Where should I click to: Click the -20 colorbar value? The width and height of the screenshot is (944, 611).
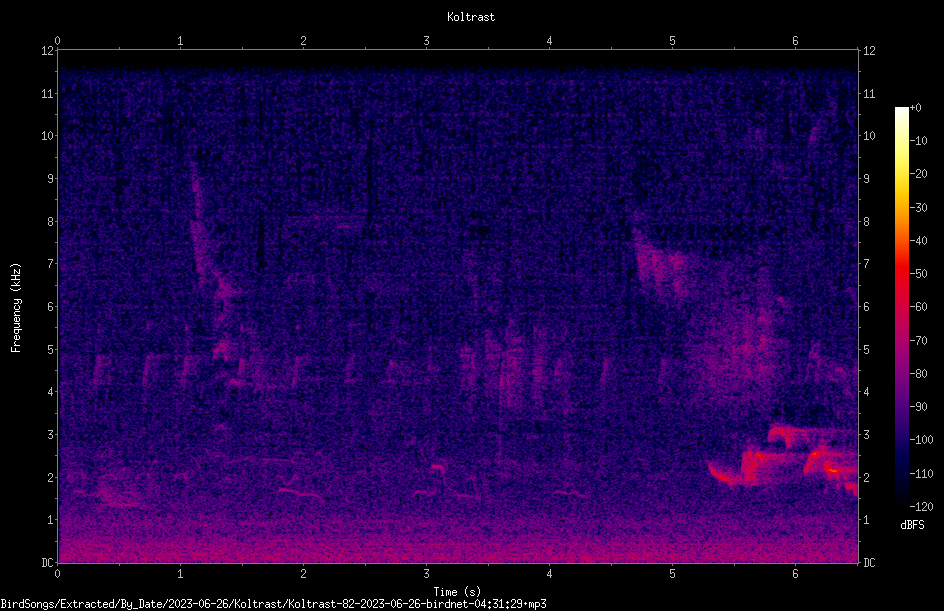click(x=918, y=174)
